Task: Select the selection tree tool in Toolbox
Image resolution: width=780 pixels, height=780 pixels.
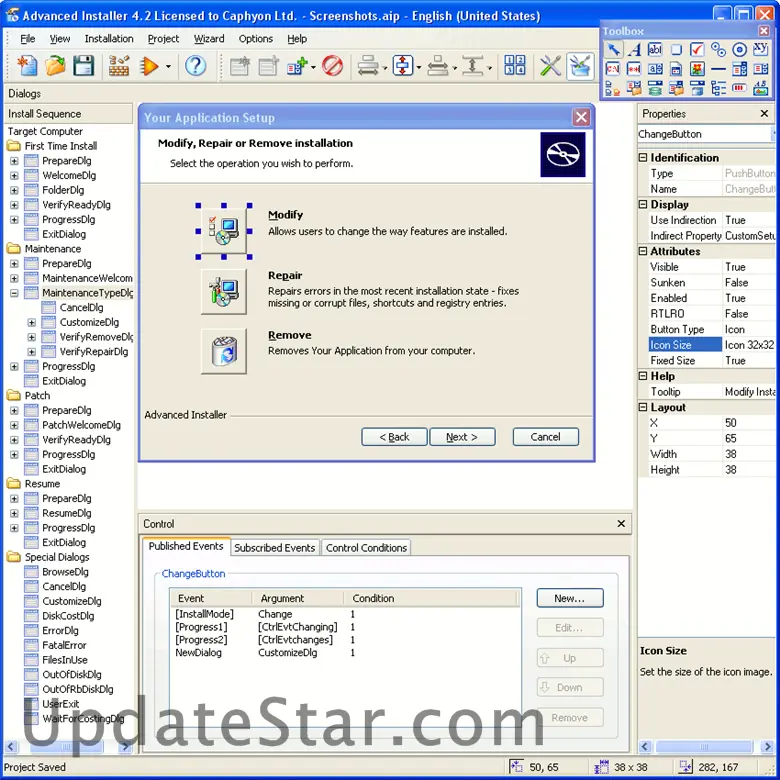Action: (x=718, y=89)
